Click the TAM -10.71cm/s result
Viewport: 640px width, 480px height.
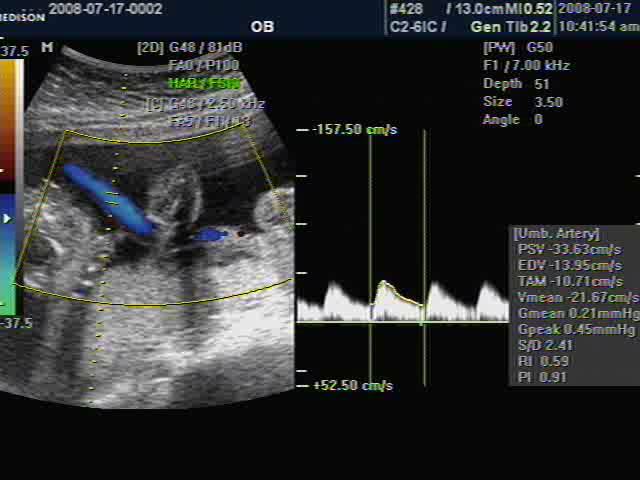570,282
